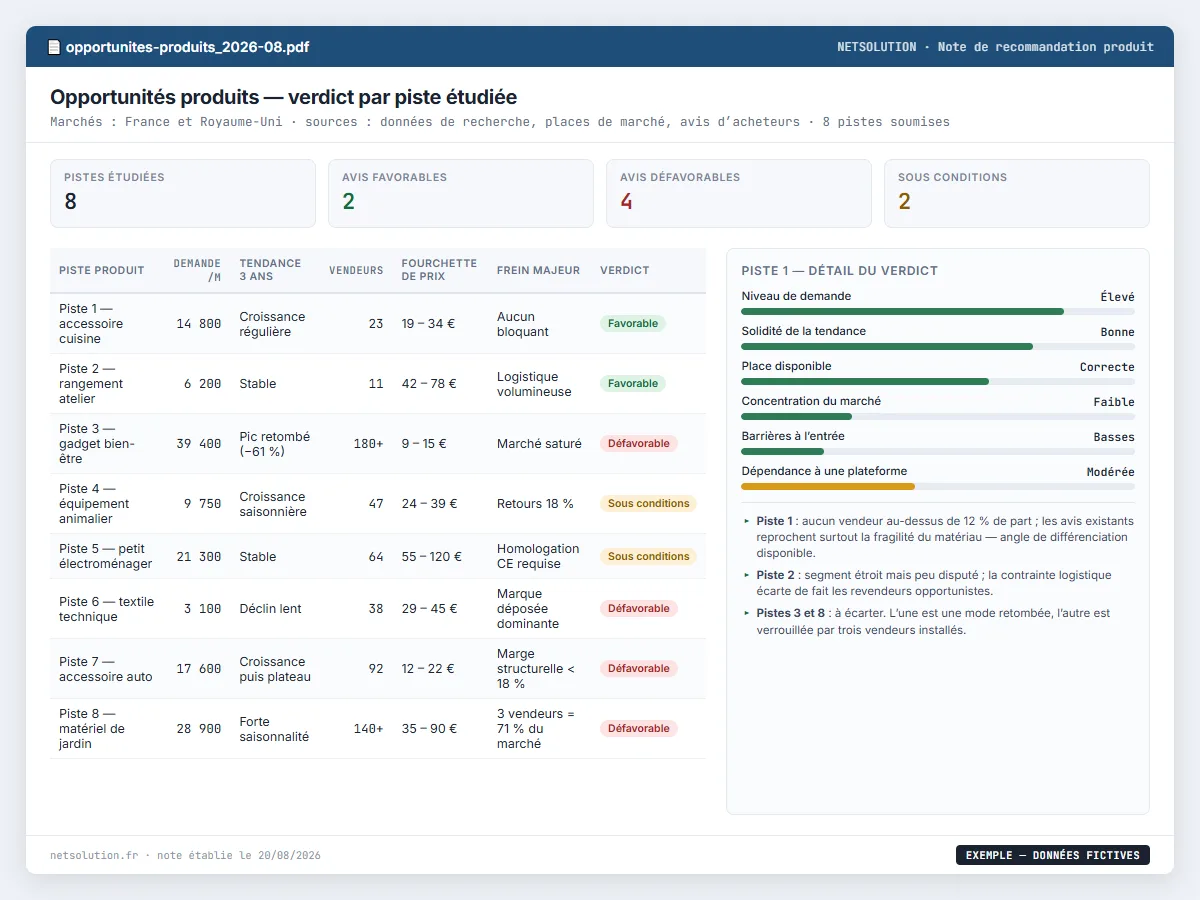The width and height of the screenshot is (1200, 900).
Task: Select row Piste 7 — accessoire auto
Action: pos(378,669)
